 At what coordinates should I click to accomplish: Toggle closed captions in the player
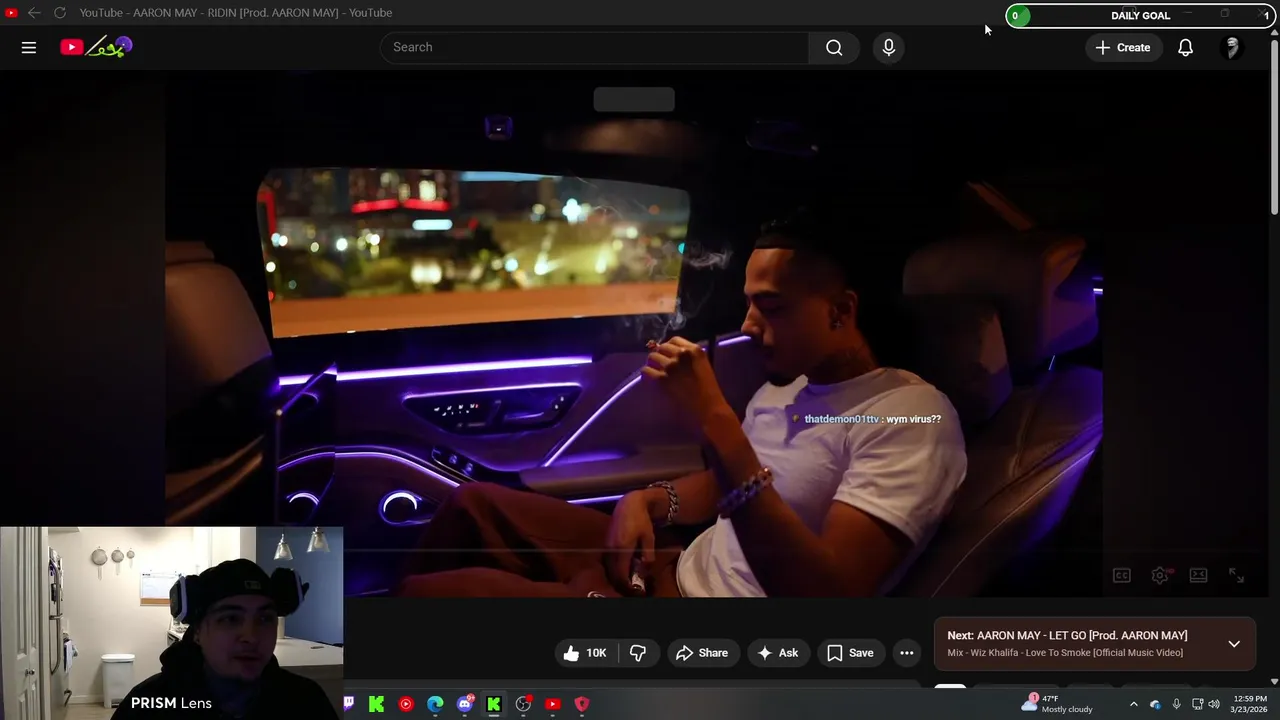[x=1122, y=575]
